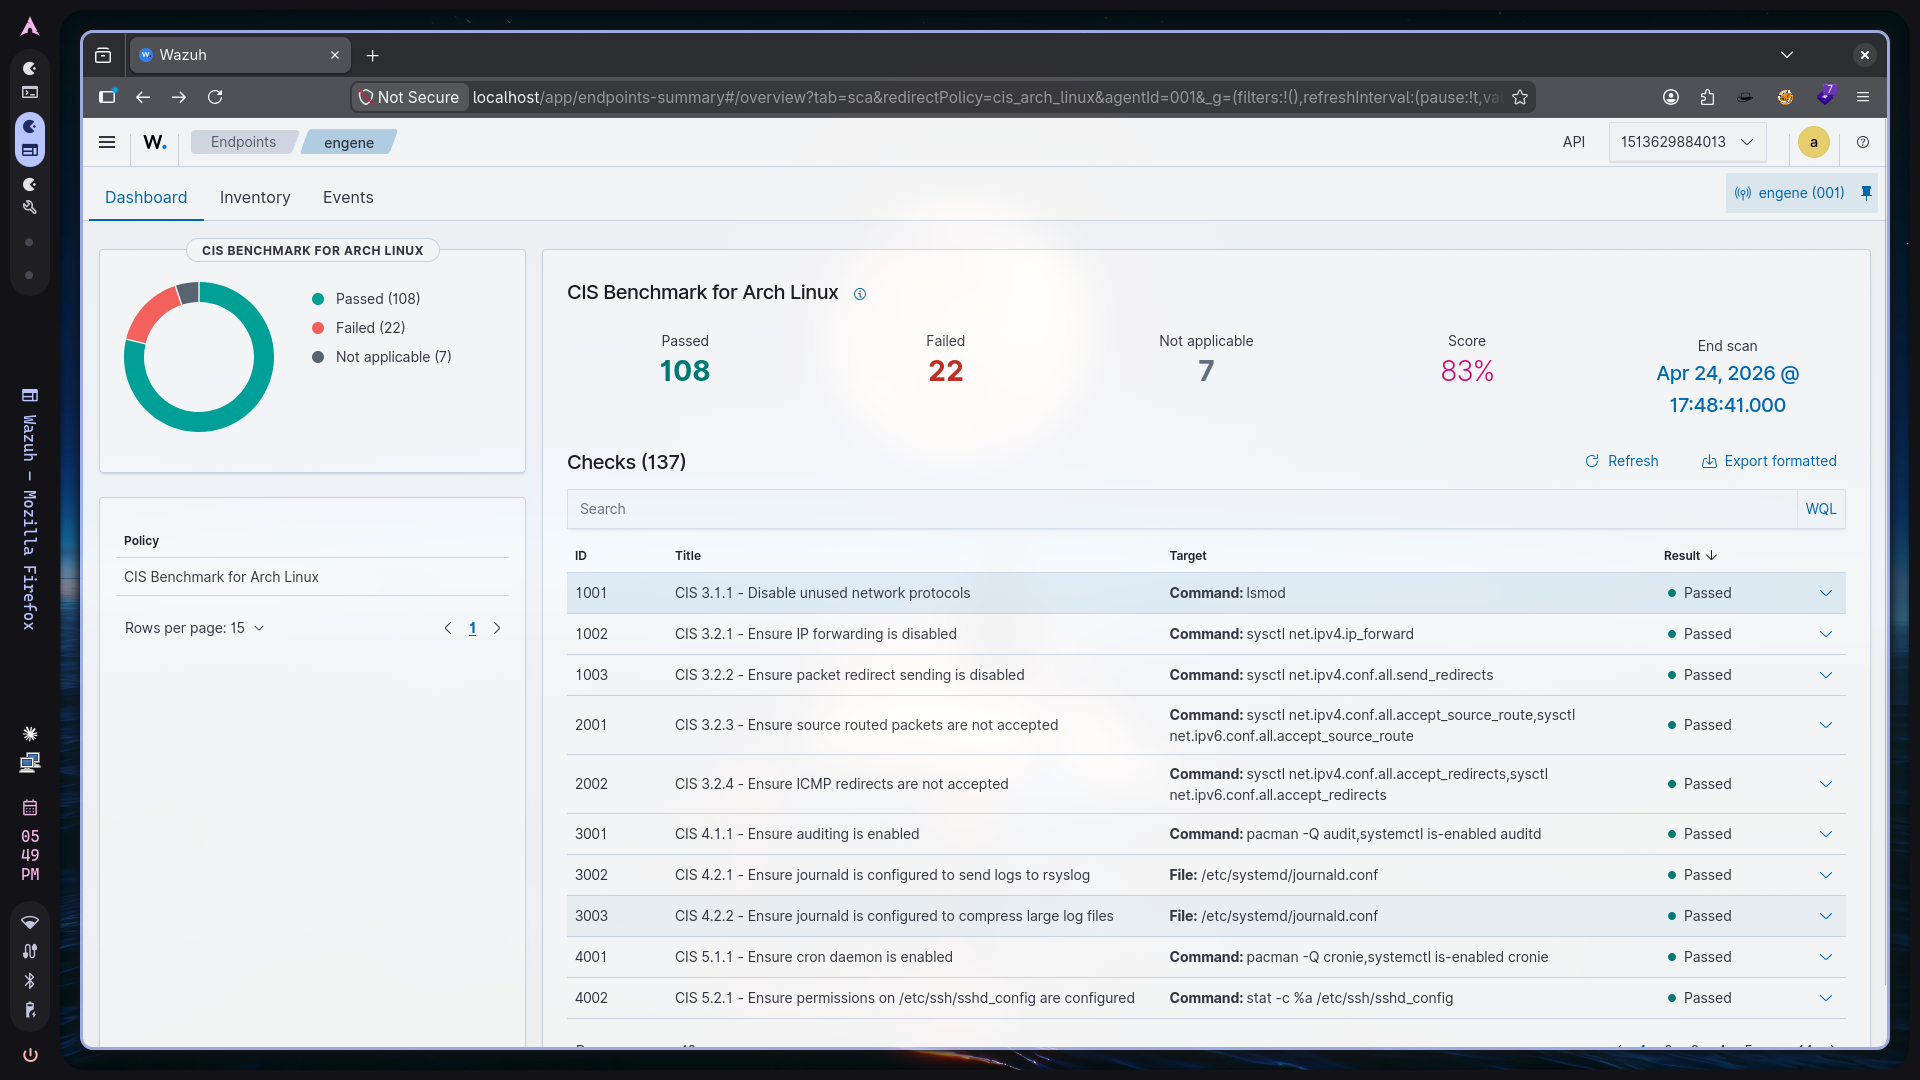Screen dimensions: 1920x1080
Task: Click Export formatted link
Action: pos(1769,461)
